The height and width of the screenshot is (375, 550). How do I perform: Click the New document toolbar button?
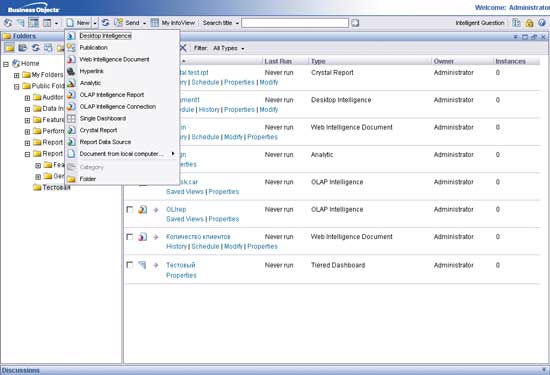[78, 23]
